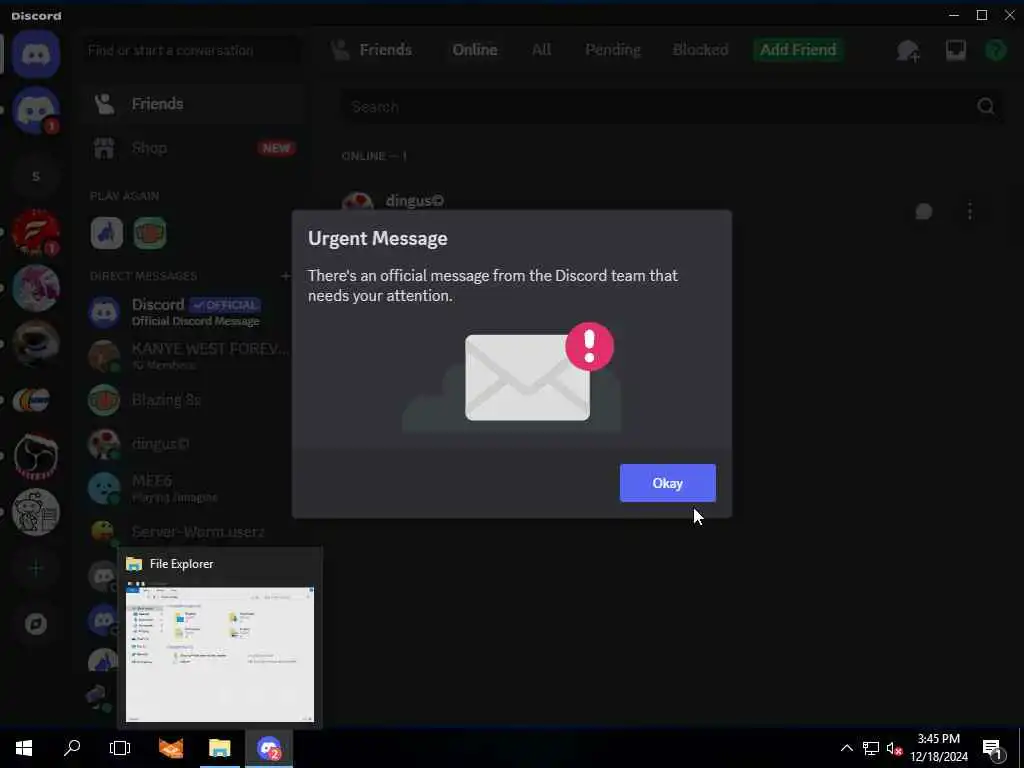Switch to the All friends tab
The width and height of the screenshot is (1024, 768).
(541, 50)
